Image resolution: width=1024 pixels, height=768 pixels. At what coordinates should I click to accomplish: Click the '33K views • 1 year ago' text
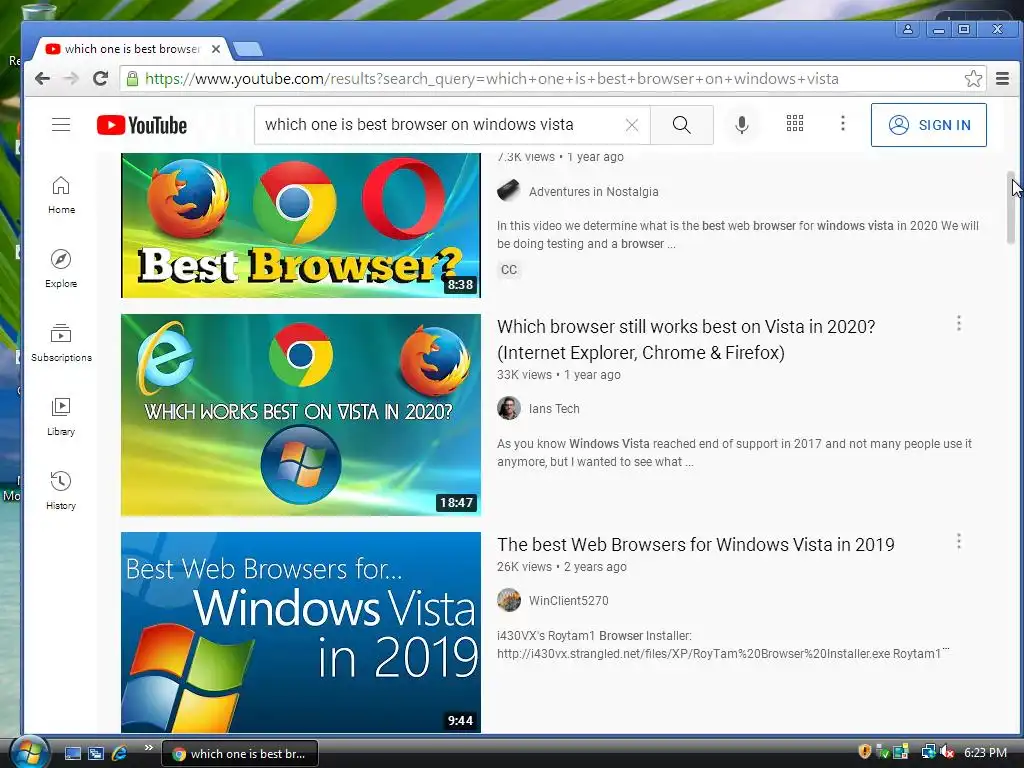[x=558, y=375]
